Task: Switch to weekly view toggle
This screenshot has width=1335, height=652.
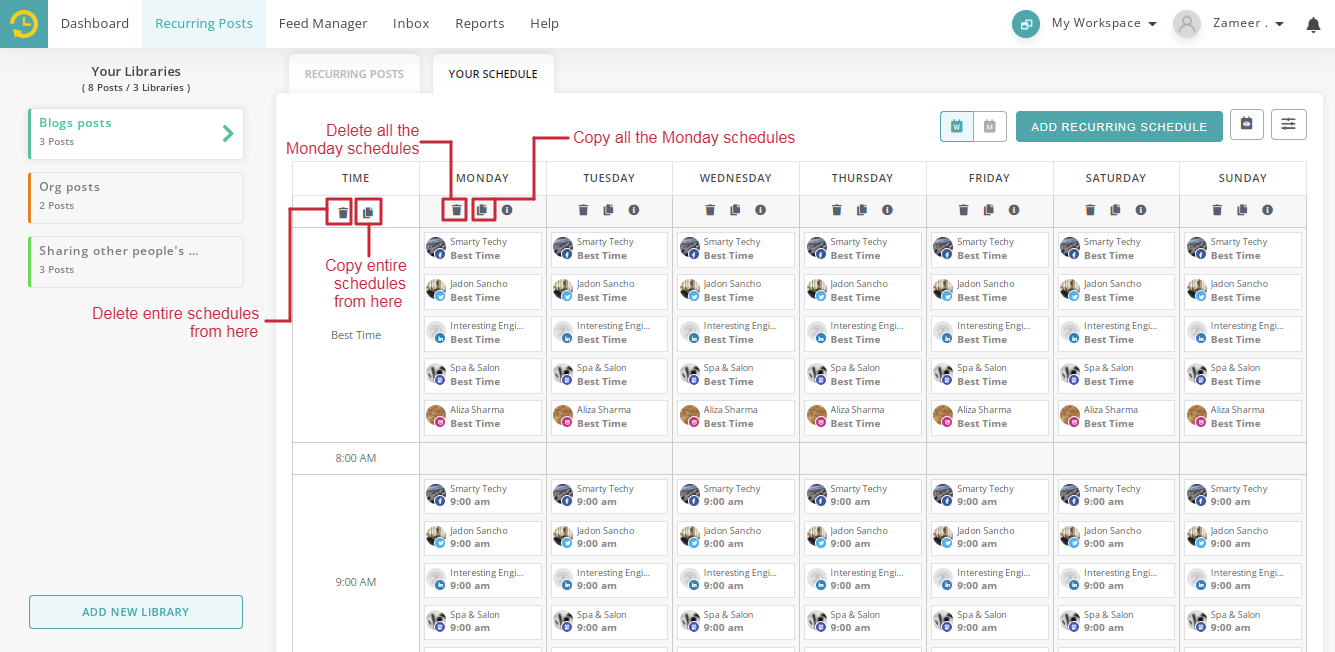Action: tap(957, 126)
